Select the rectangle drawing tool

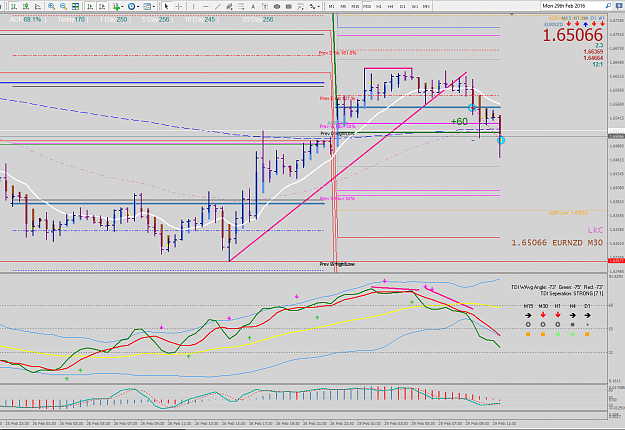click(x=289, y=6)
